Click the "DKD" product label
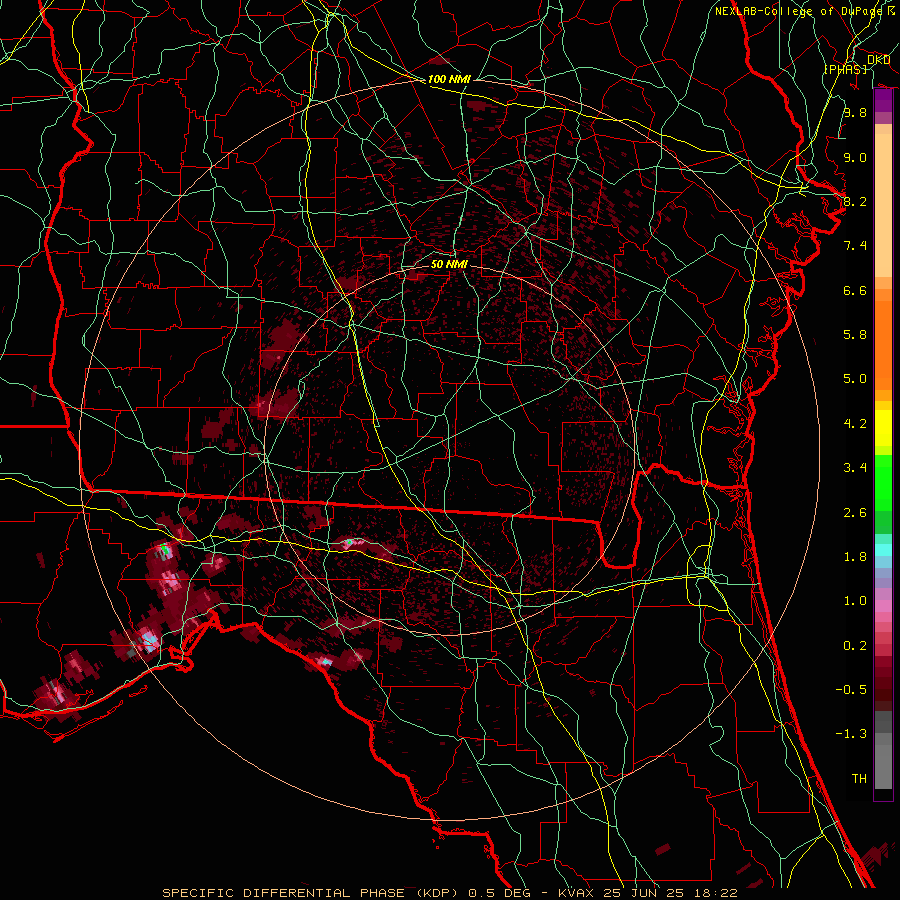Image resolution: width=900 pixels, height=900 pixels. click(878, 60)
